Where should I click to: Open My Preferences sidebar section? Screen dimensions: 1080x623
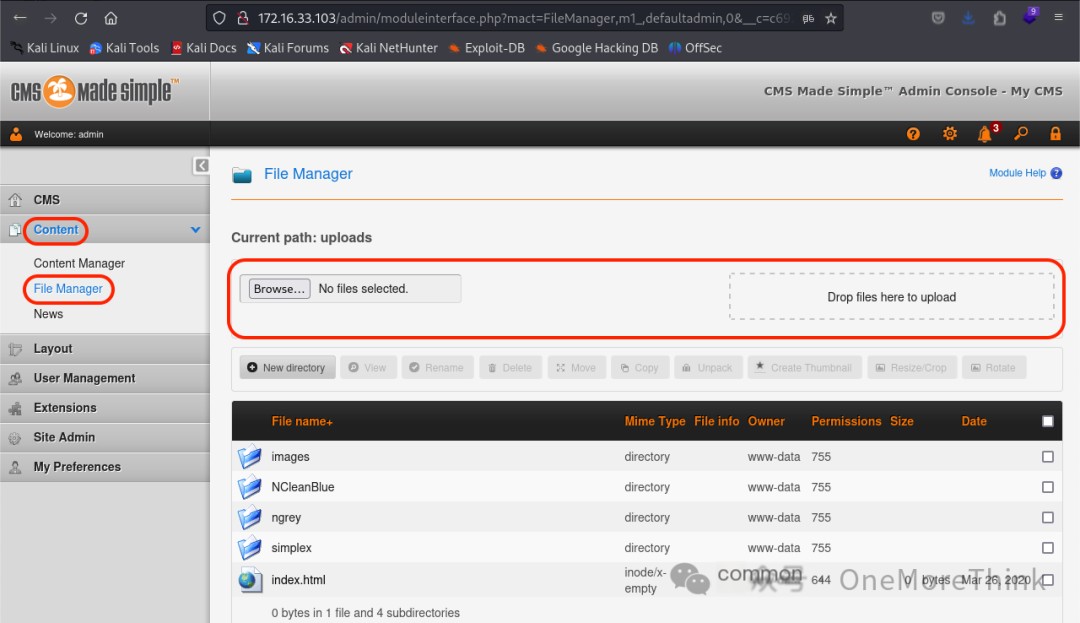pyautogui.click(x=105, y=467)
